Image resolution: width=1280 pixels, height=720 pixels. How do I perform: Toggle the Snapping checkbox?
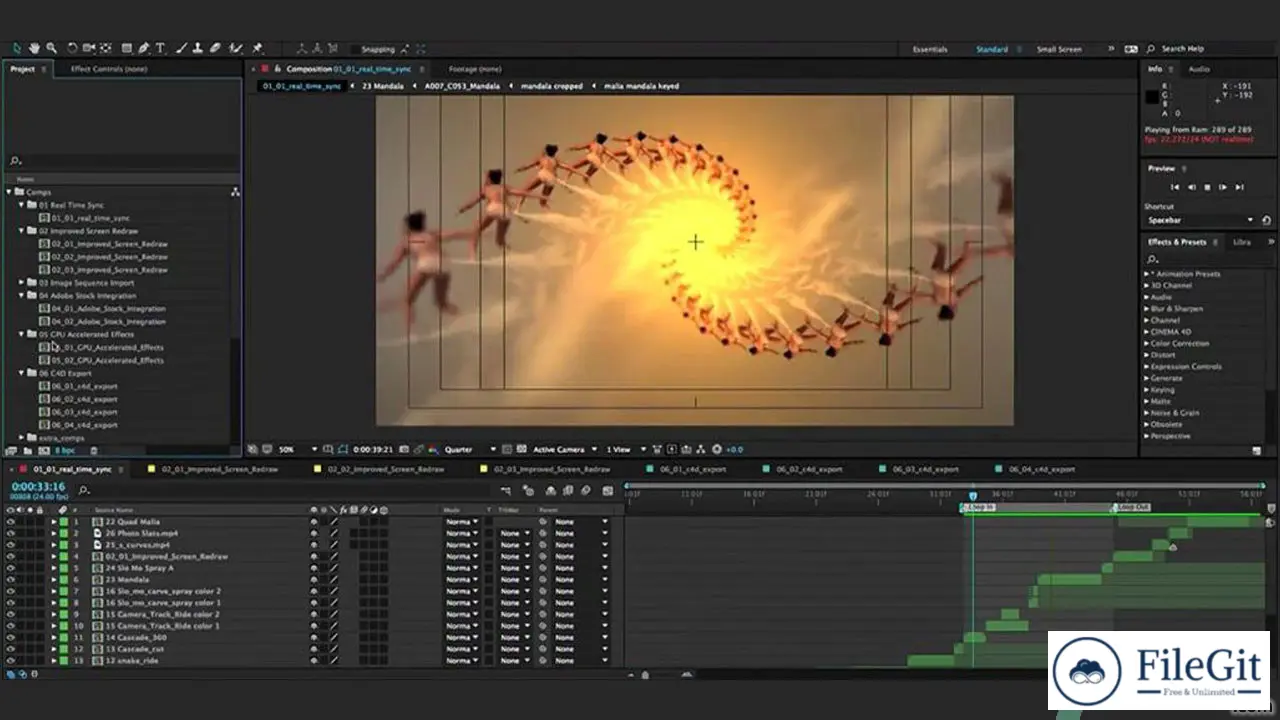[x=354, y=49]
